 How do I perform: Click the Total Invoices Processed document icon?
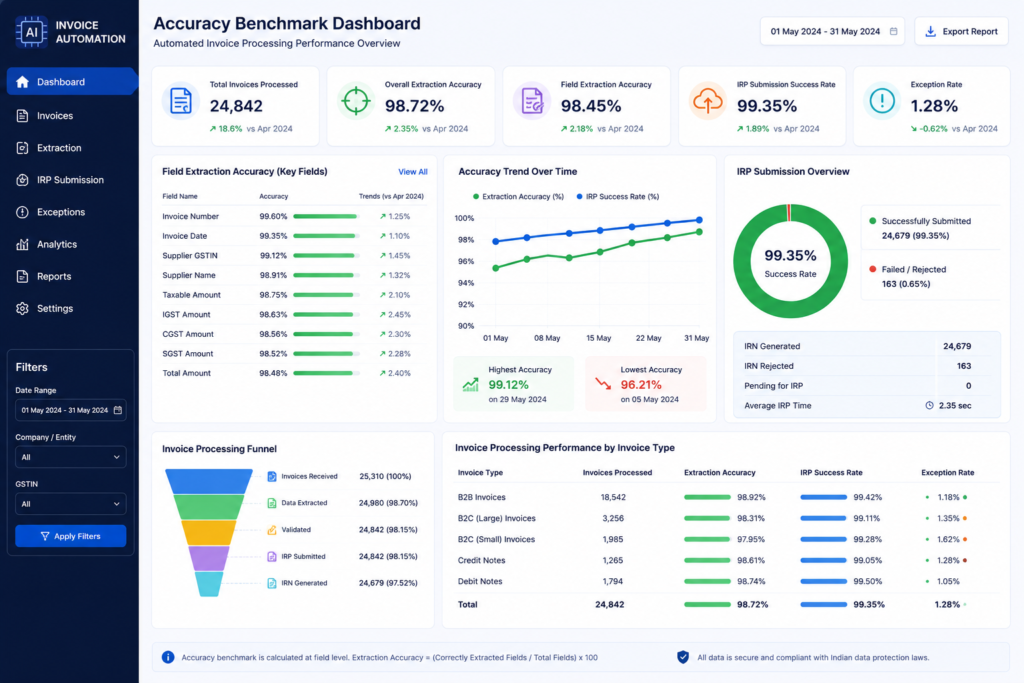point(181,101)
